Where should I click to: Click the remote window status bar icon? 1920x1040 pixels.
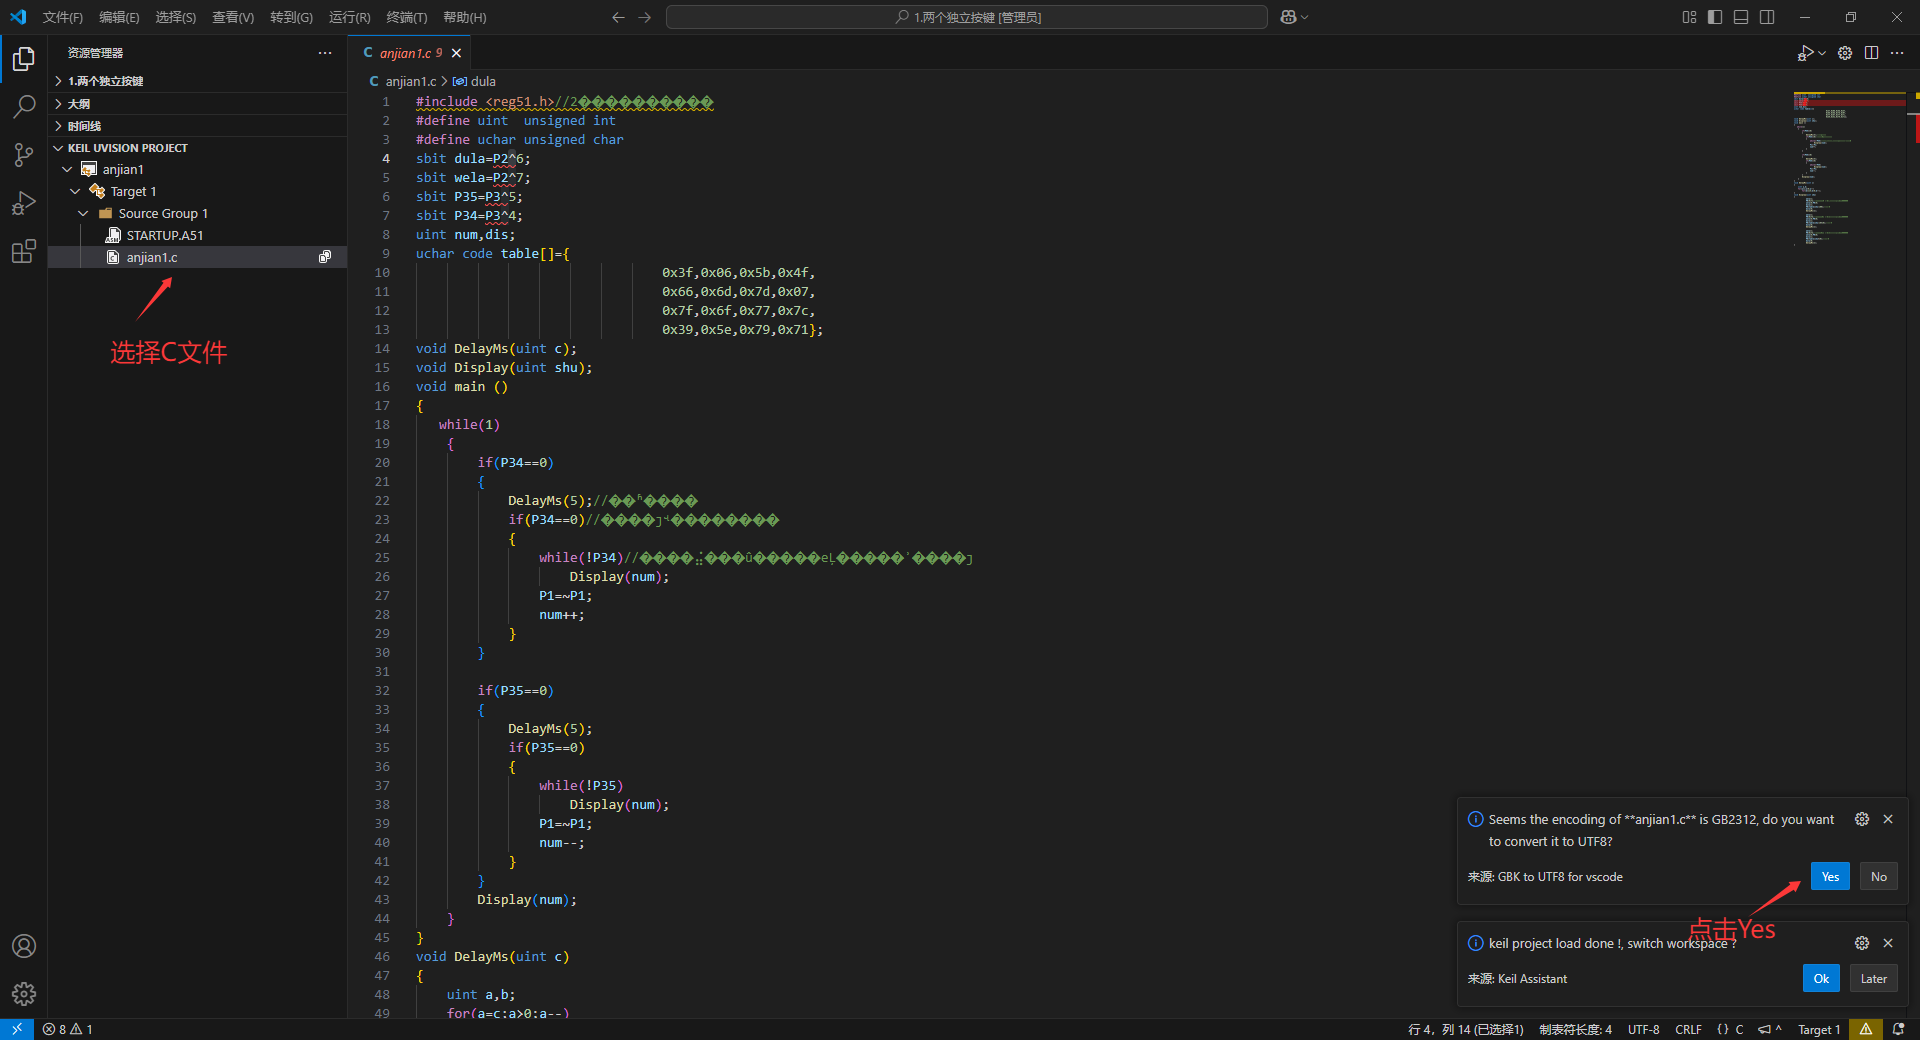17,1029
